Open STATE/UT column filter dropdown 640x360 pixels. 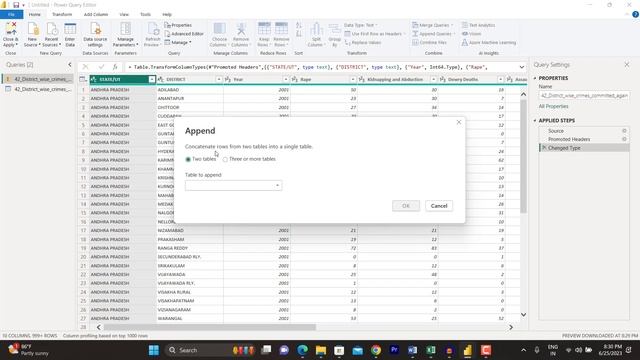[x=152, y=79]
